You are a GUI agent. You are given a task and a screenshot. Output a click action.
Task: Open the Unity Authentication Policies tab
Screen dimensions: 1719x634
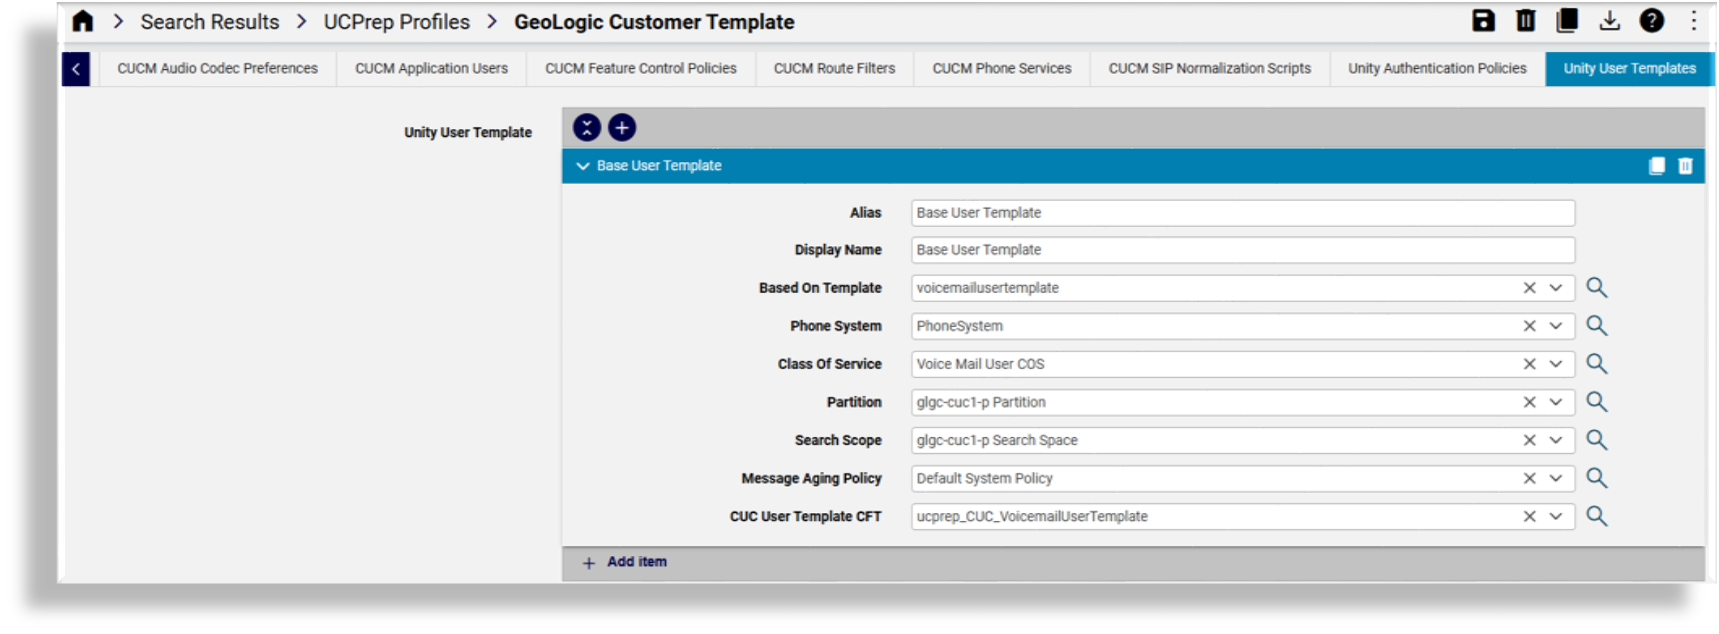point(1436,69)
